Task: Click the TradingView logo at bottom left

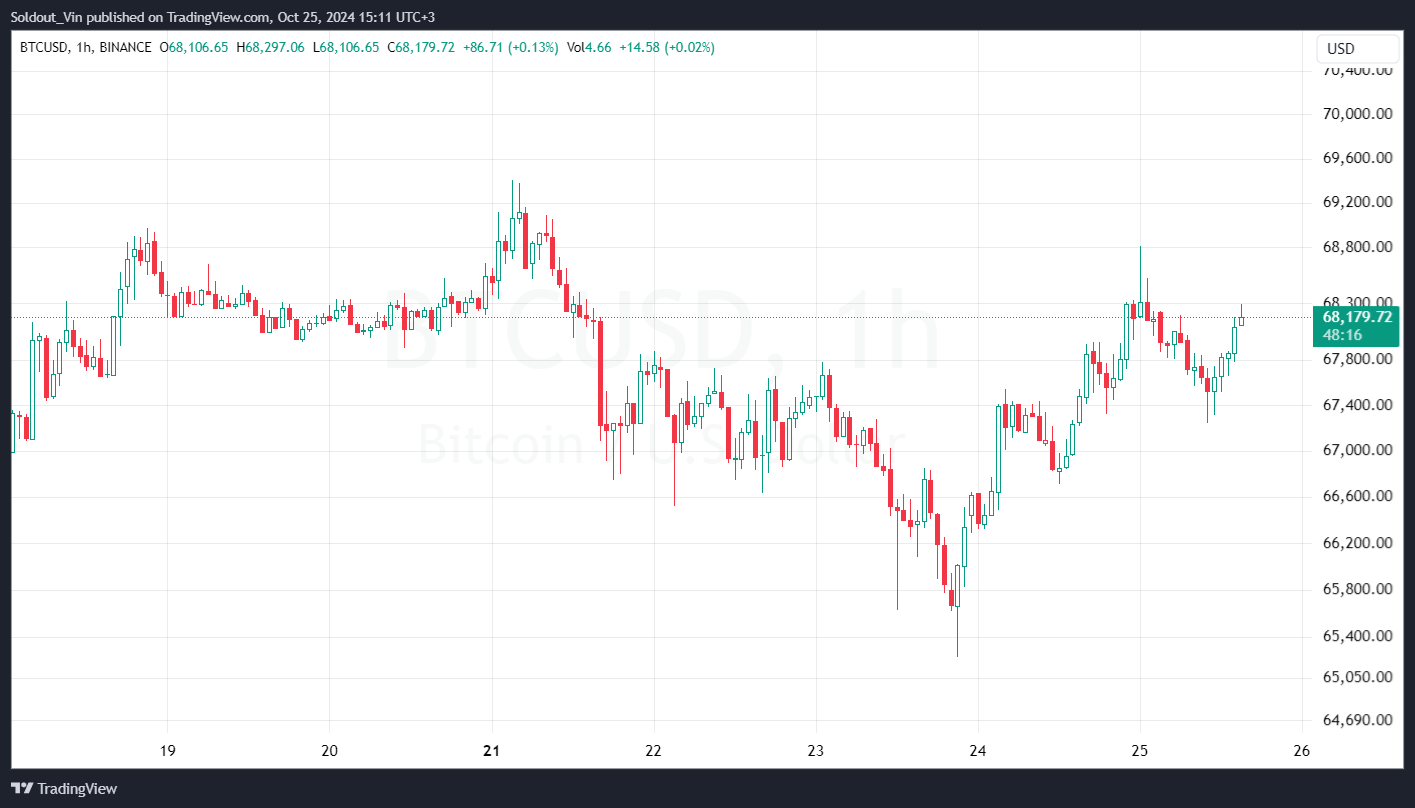Action: (64, 789)
